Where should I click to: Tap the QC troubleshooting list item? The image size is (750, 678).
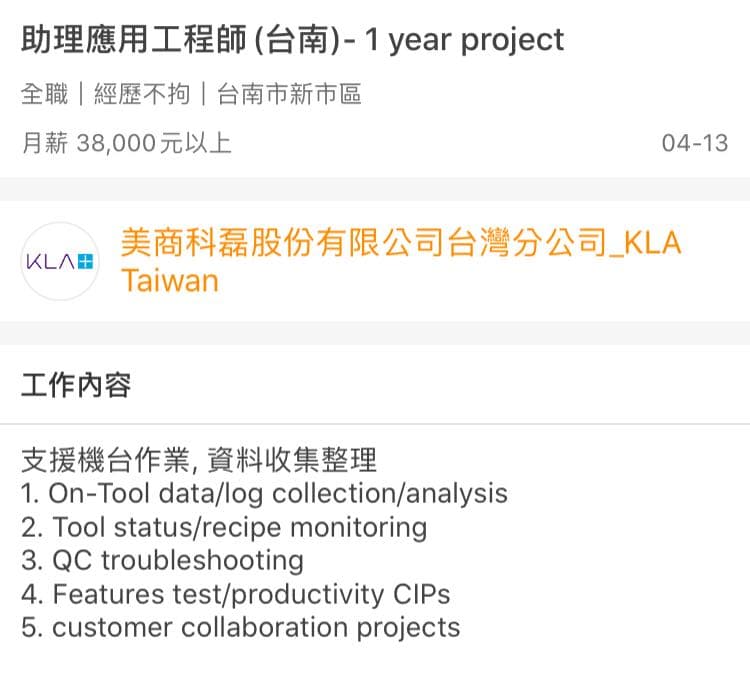(162, 560)
